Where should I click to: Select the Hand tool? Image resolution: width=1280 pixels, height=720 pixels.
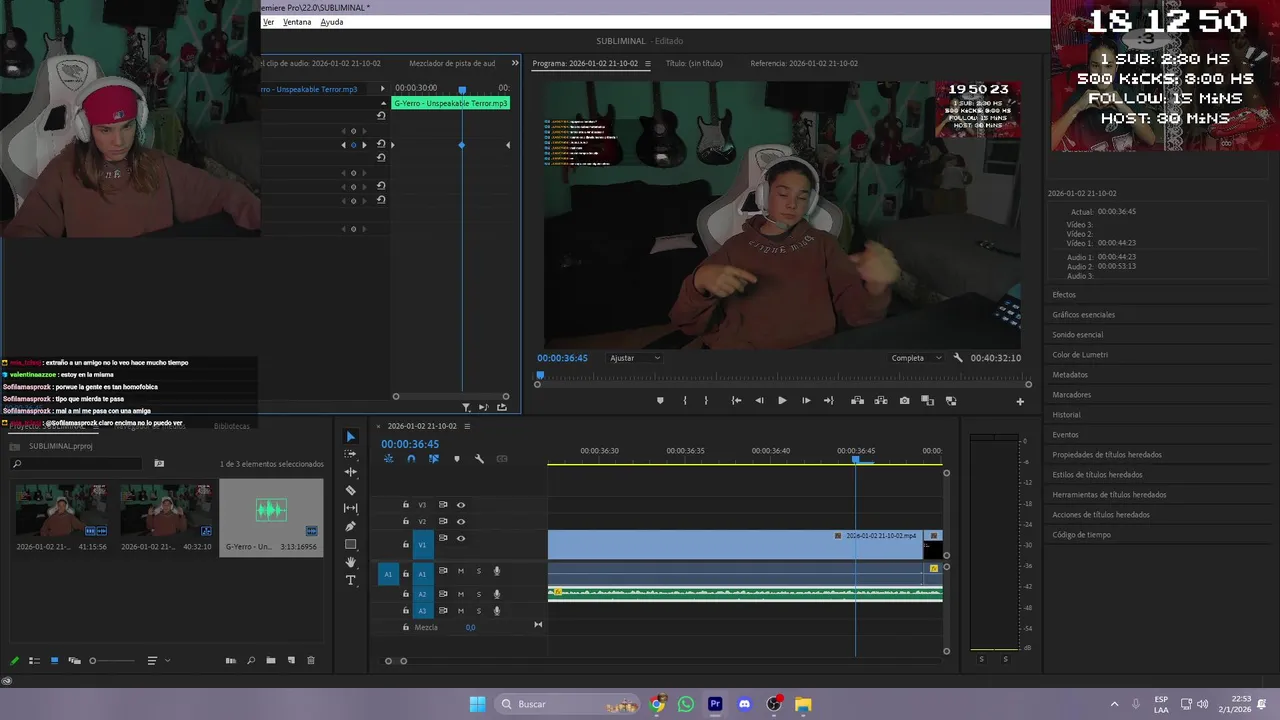point(350,562)
